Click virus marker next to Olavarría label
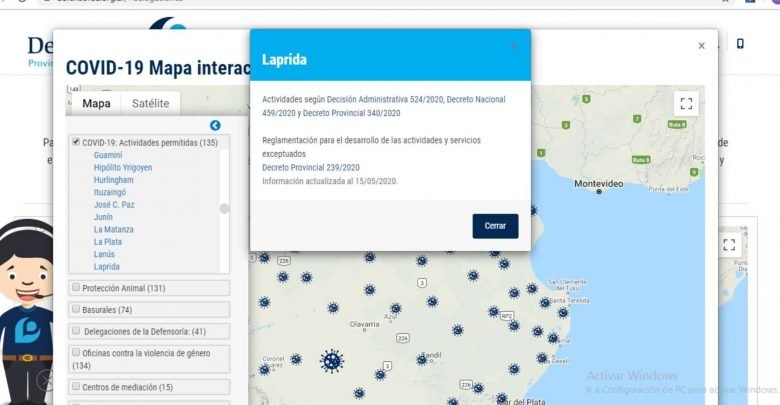 333,308
